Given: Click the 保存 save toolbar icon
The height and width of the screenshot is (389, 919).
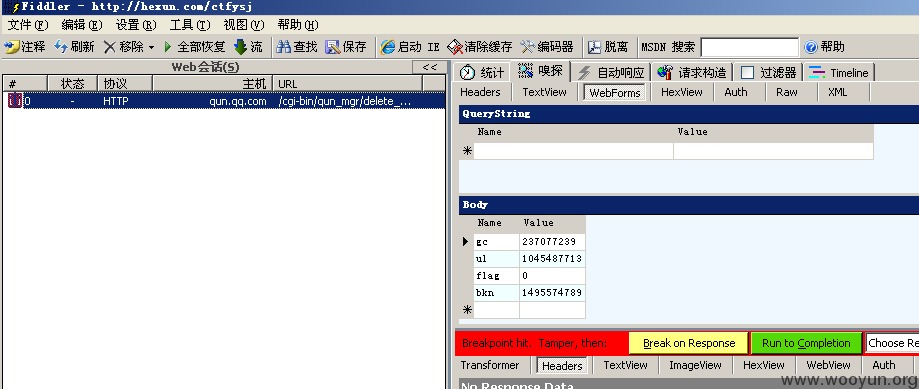Looking at the screenshot, I should point(333,47).
